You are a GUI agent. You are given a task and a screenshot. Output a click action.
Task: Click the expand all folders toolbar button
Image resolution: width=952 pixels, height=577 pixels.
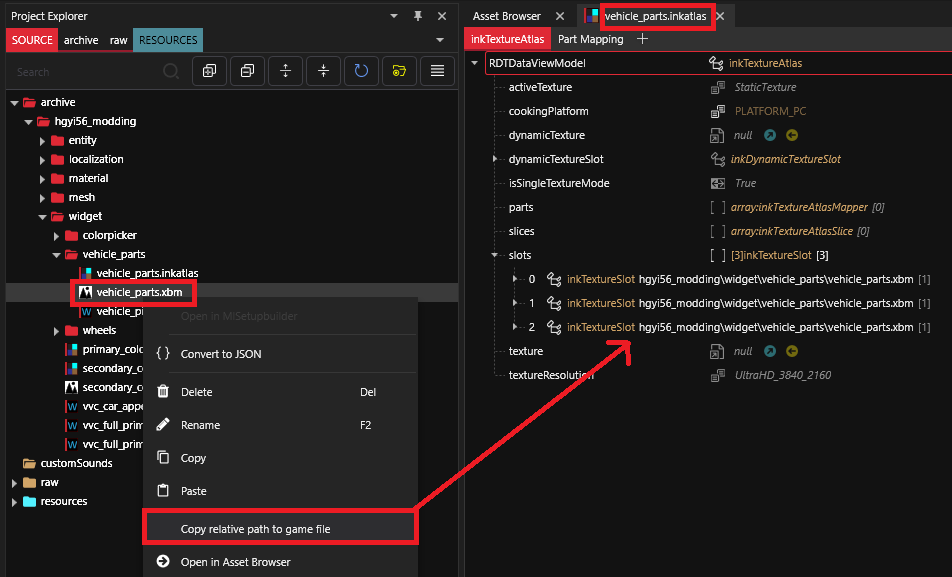(209, 71)
